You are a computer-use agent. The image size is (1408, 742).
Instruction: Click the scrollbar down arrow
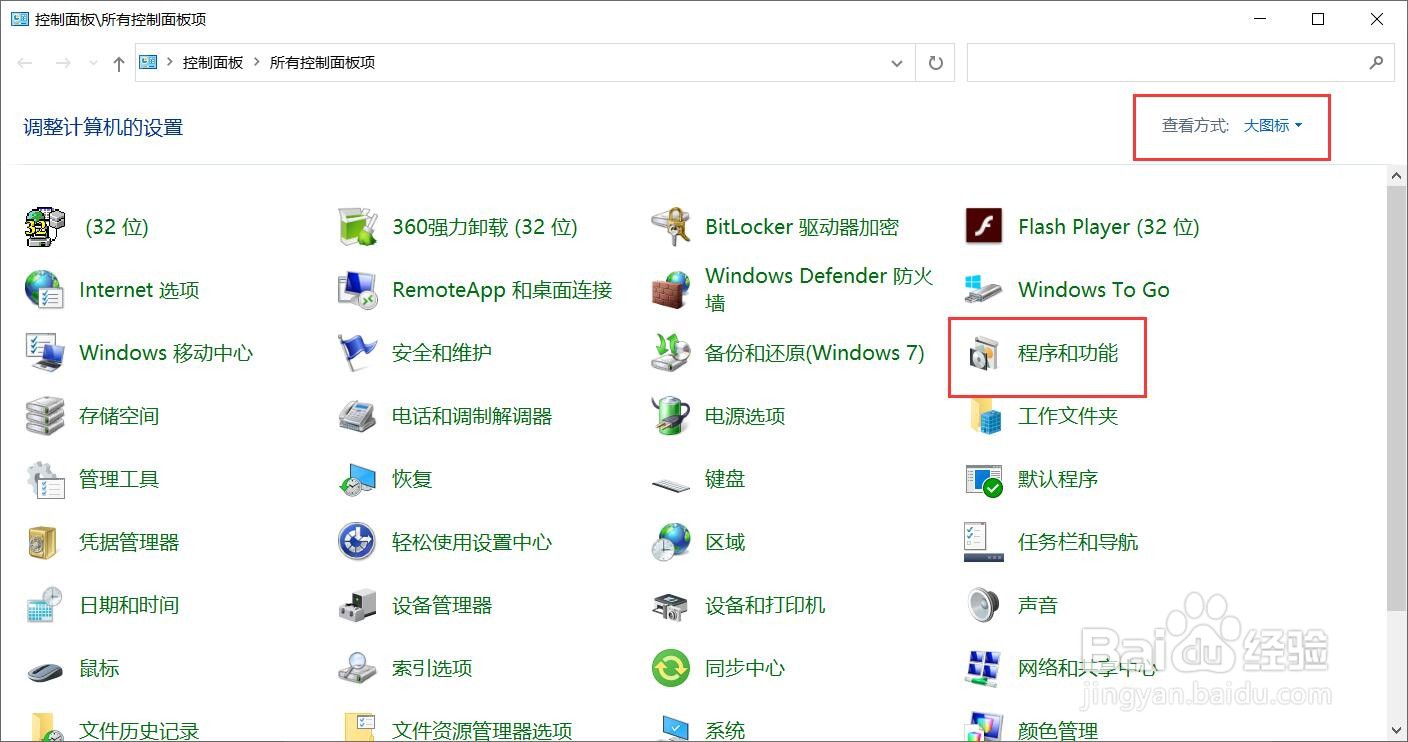tap(1397, 730)
